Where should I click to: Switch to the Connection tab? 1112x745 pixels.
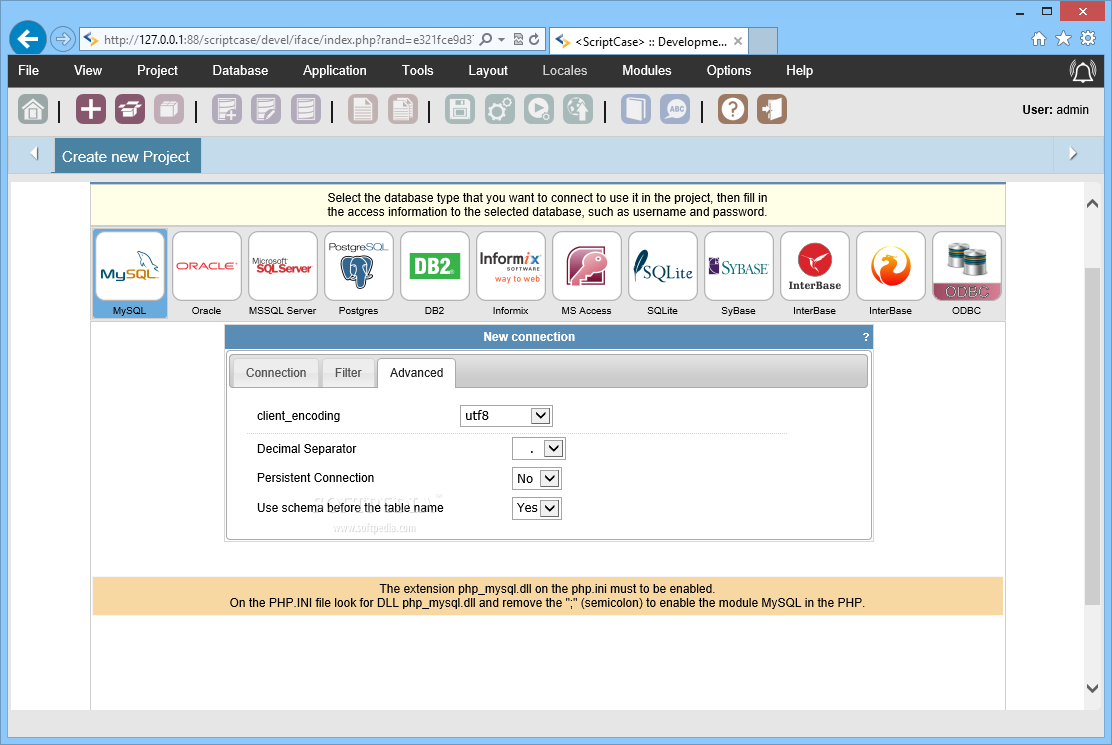click(x=276, y=373)
